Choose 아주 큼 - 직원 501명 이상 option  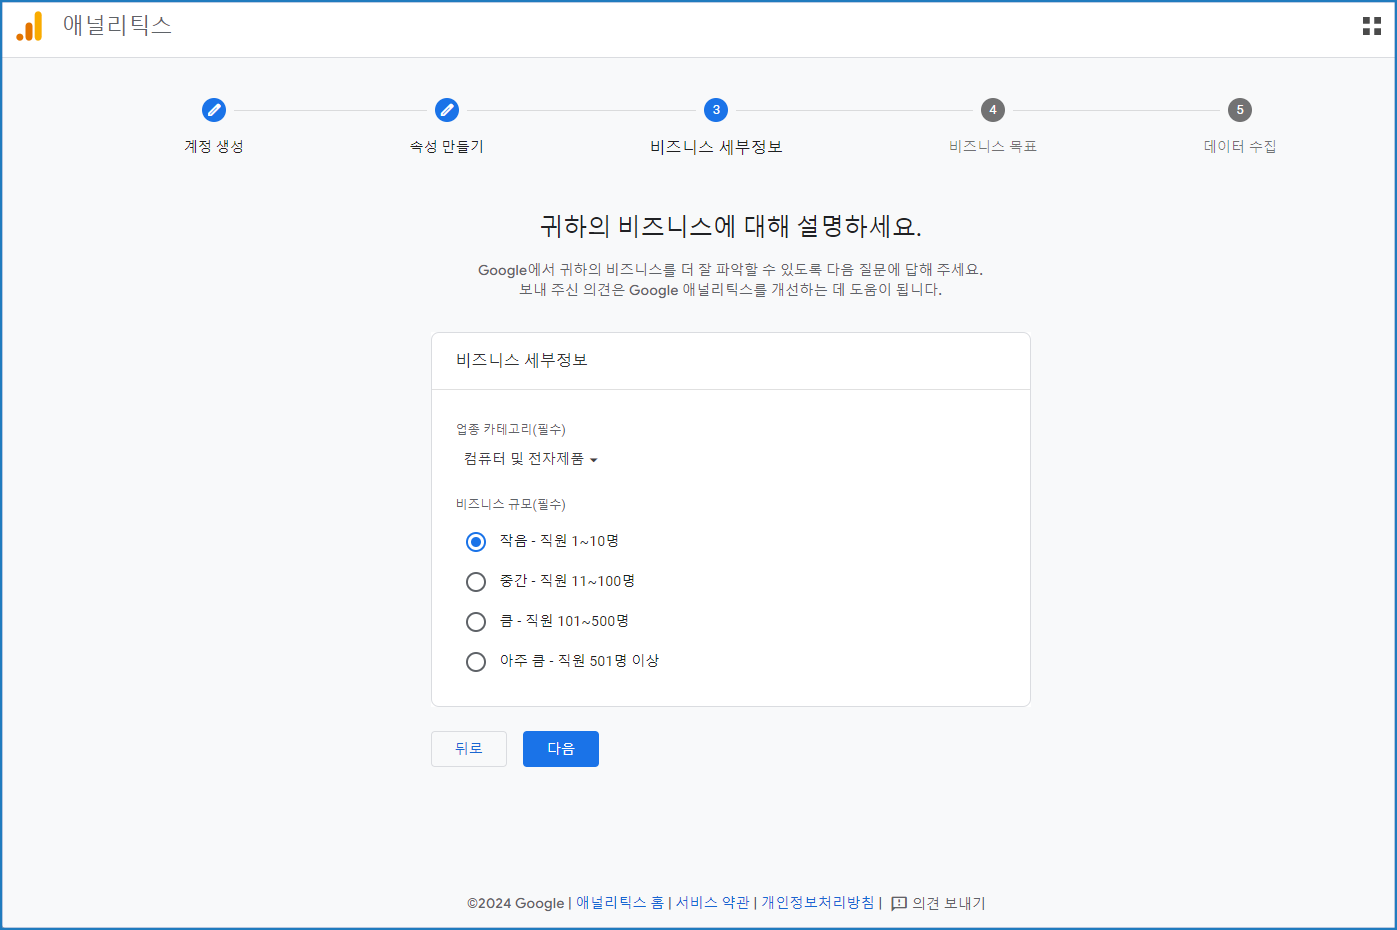pos(476,662)
